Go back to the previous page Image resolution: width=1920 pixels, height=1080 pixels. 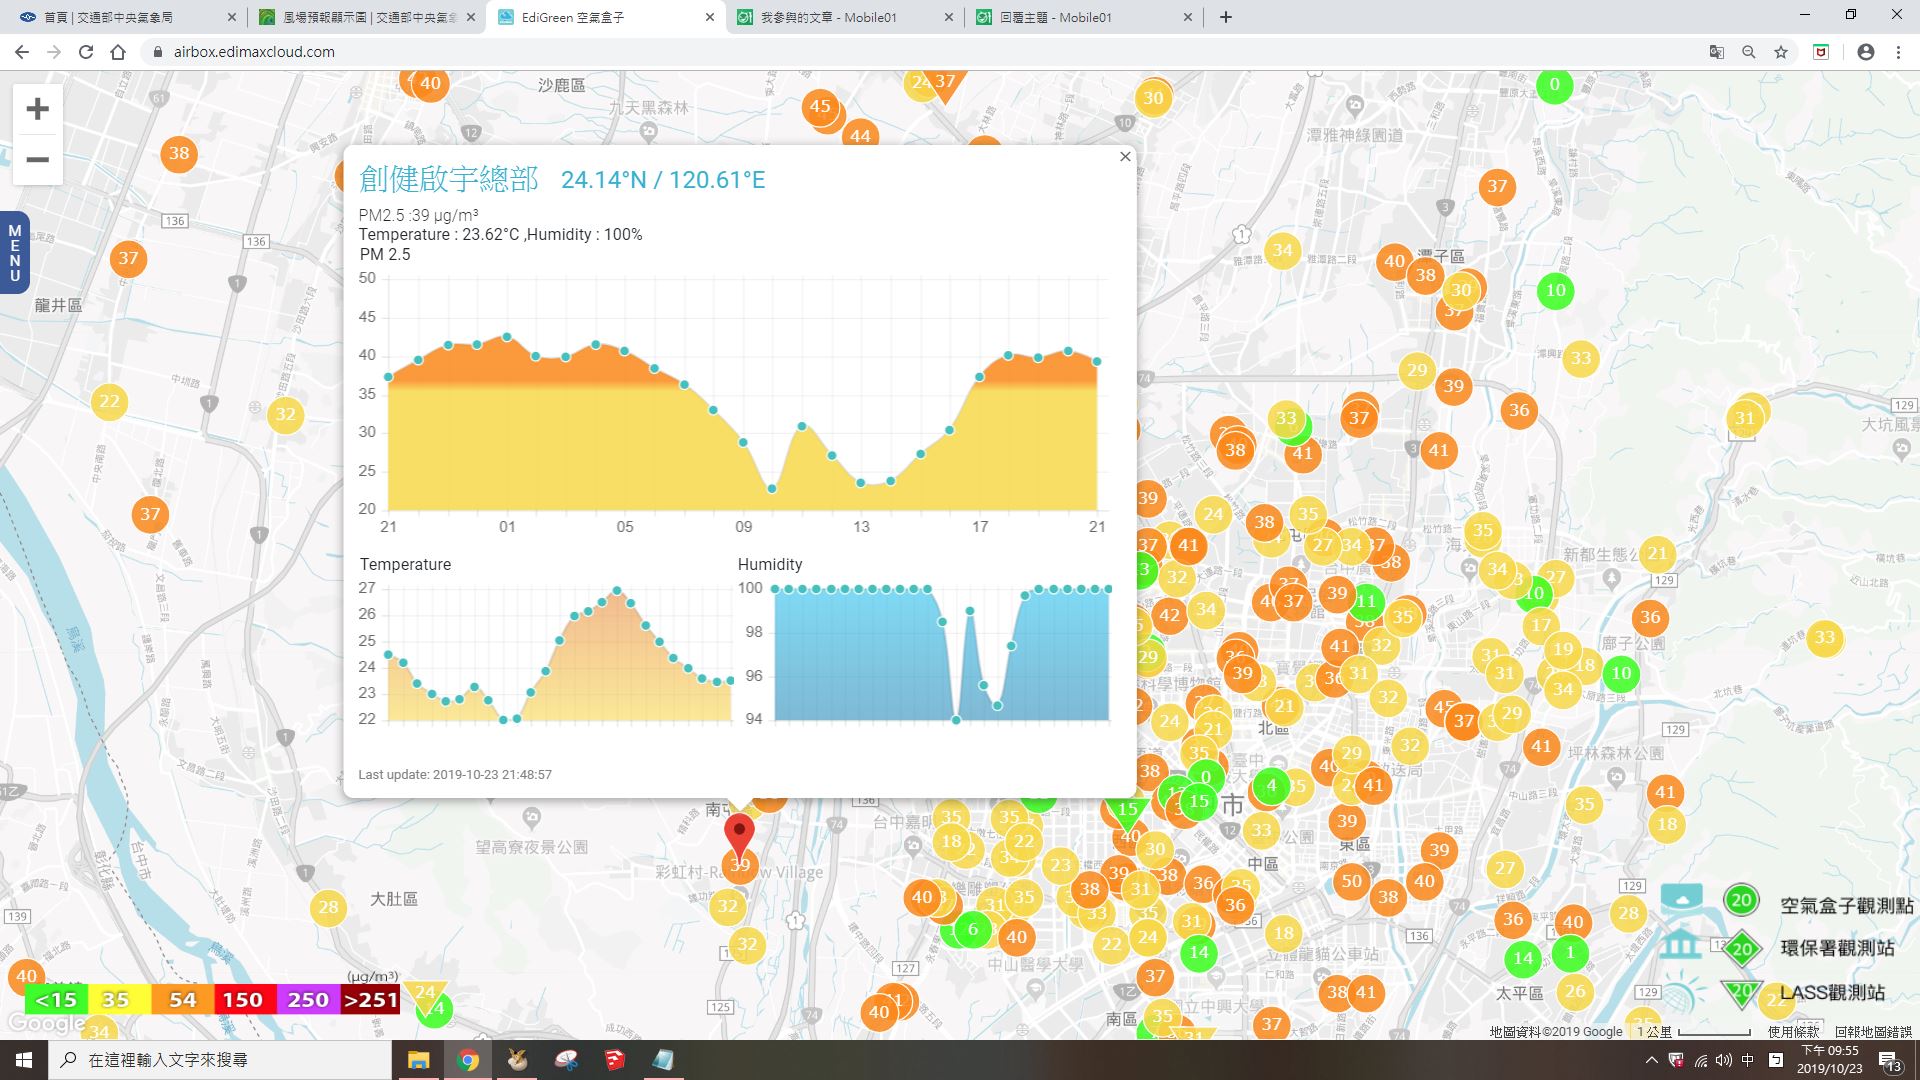point(22,52)
